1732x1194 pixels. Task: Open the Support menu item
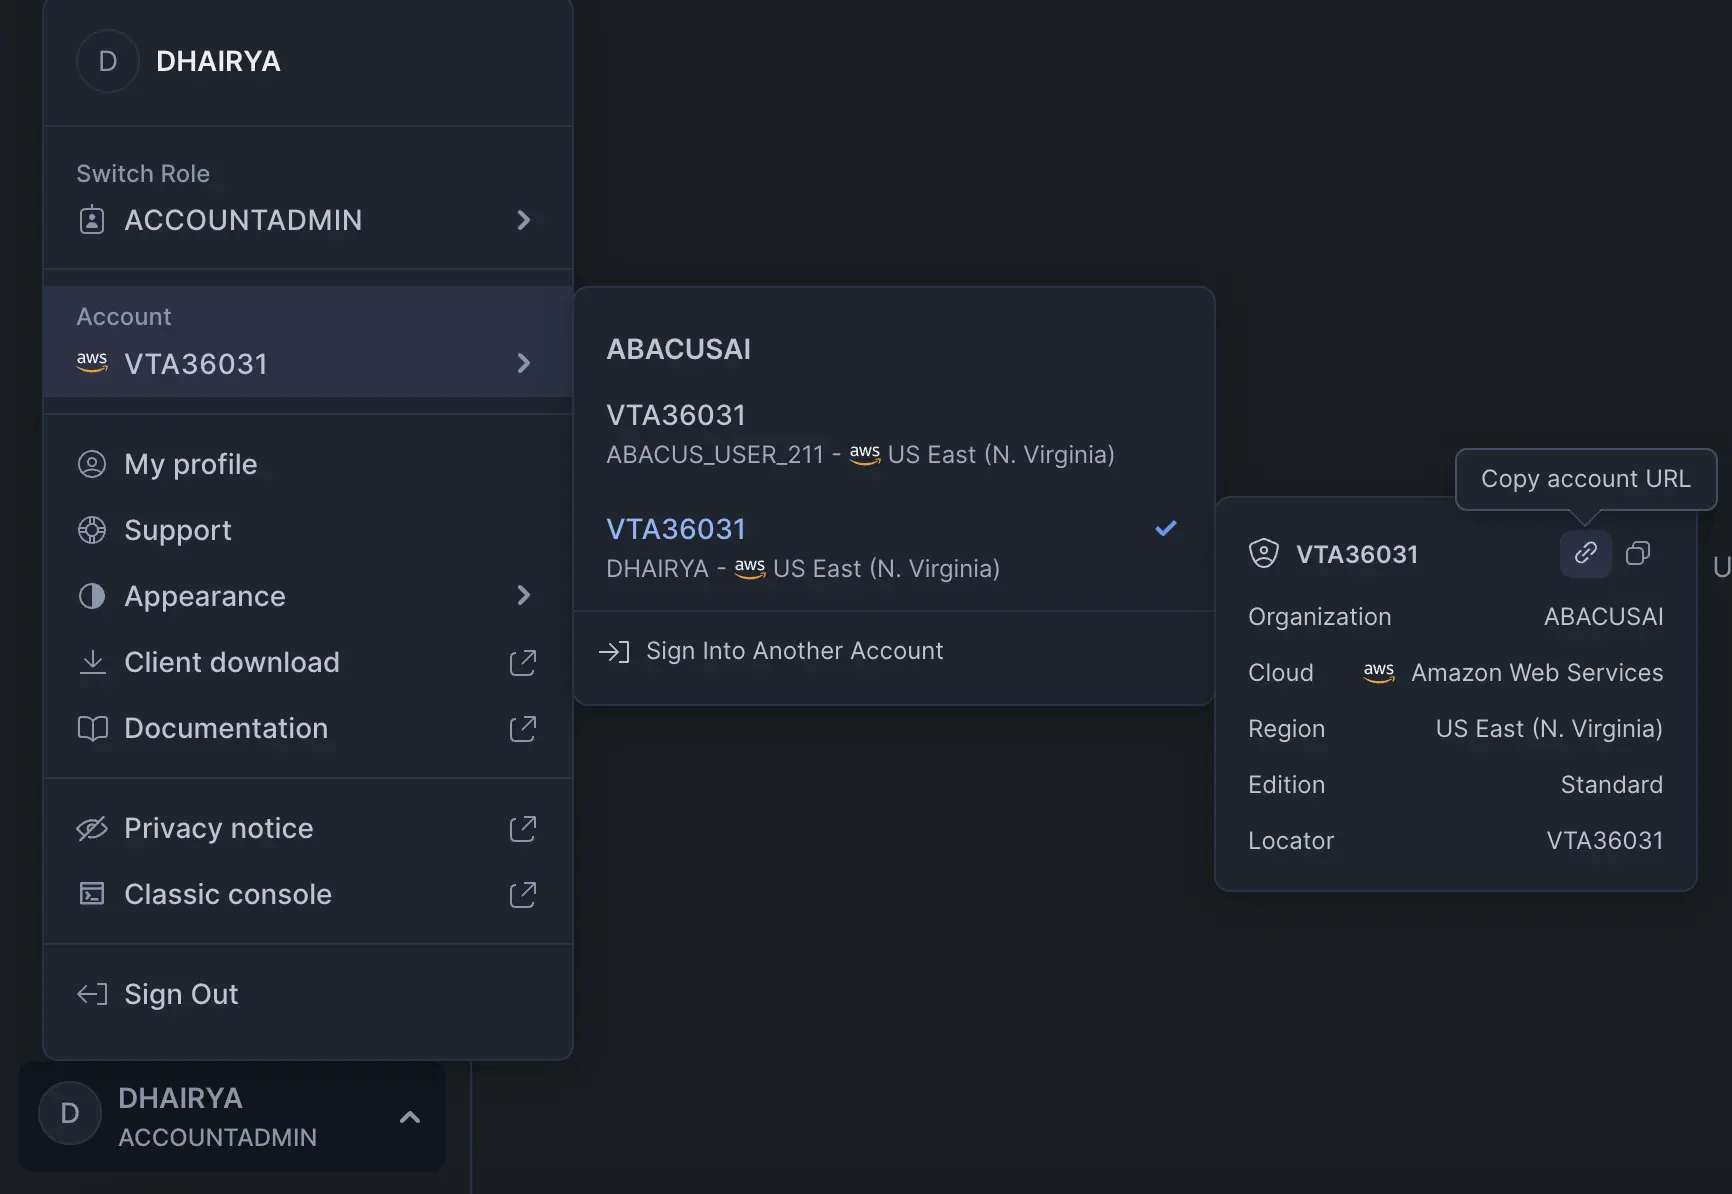coord(177,530)
